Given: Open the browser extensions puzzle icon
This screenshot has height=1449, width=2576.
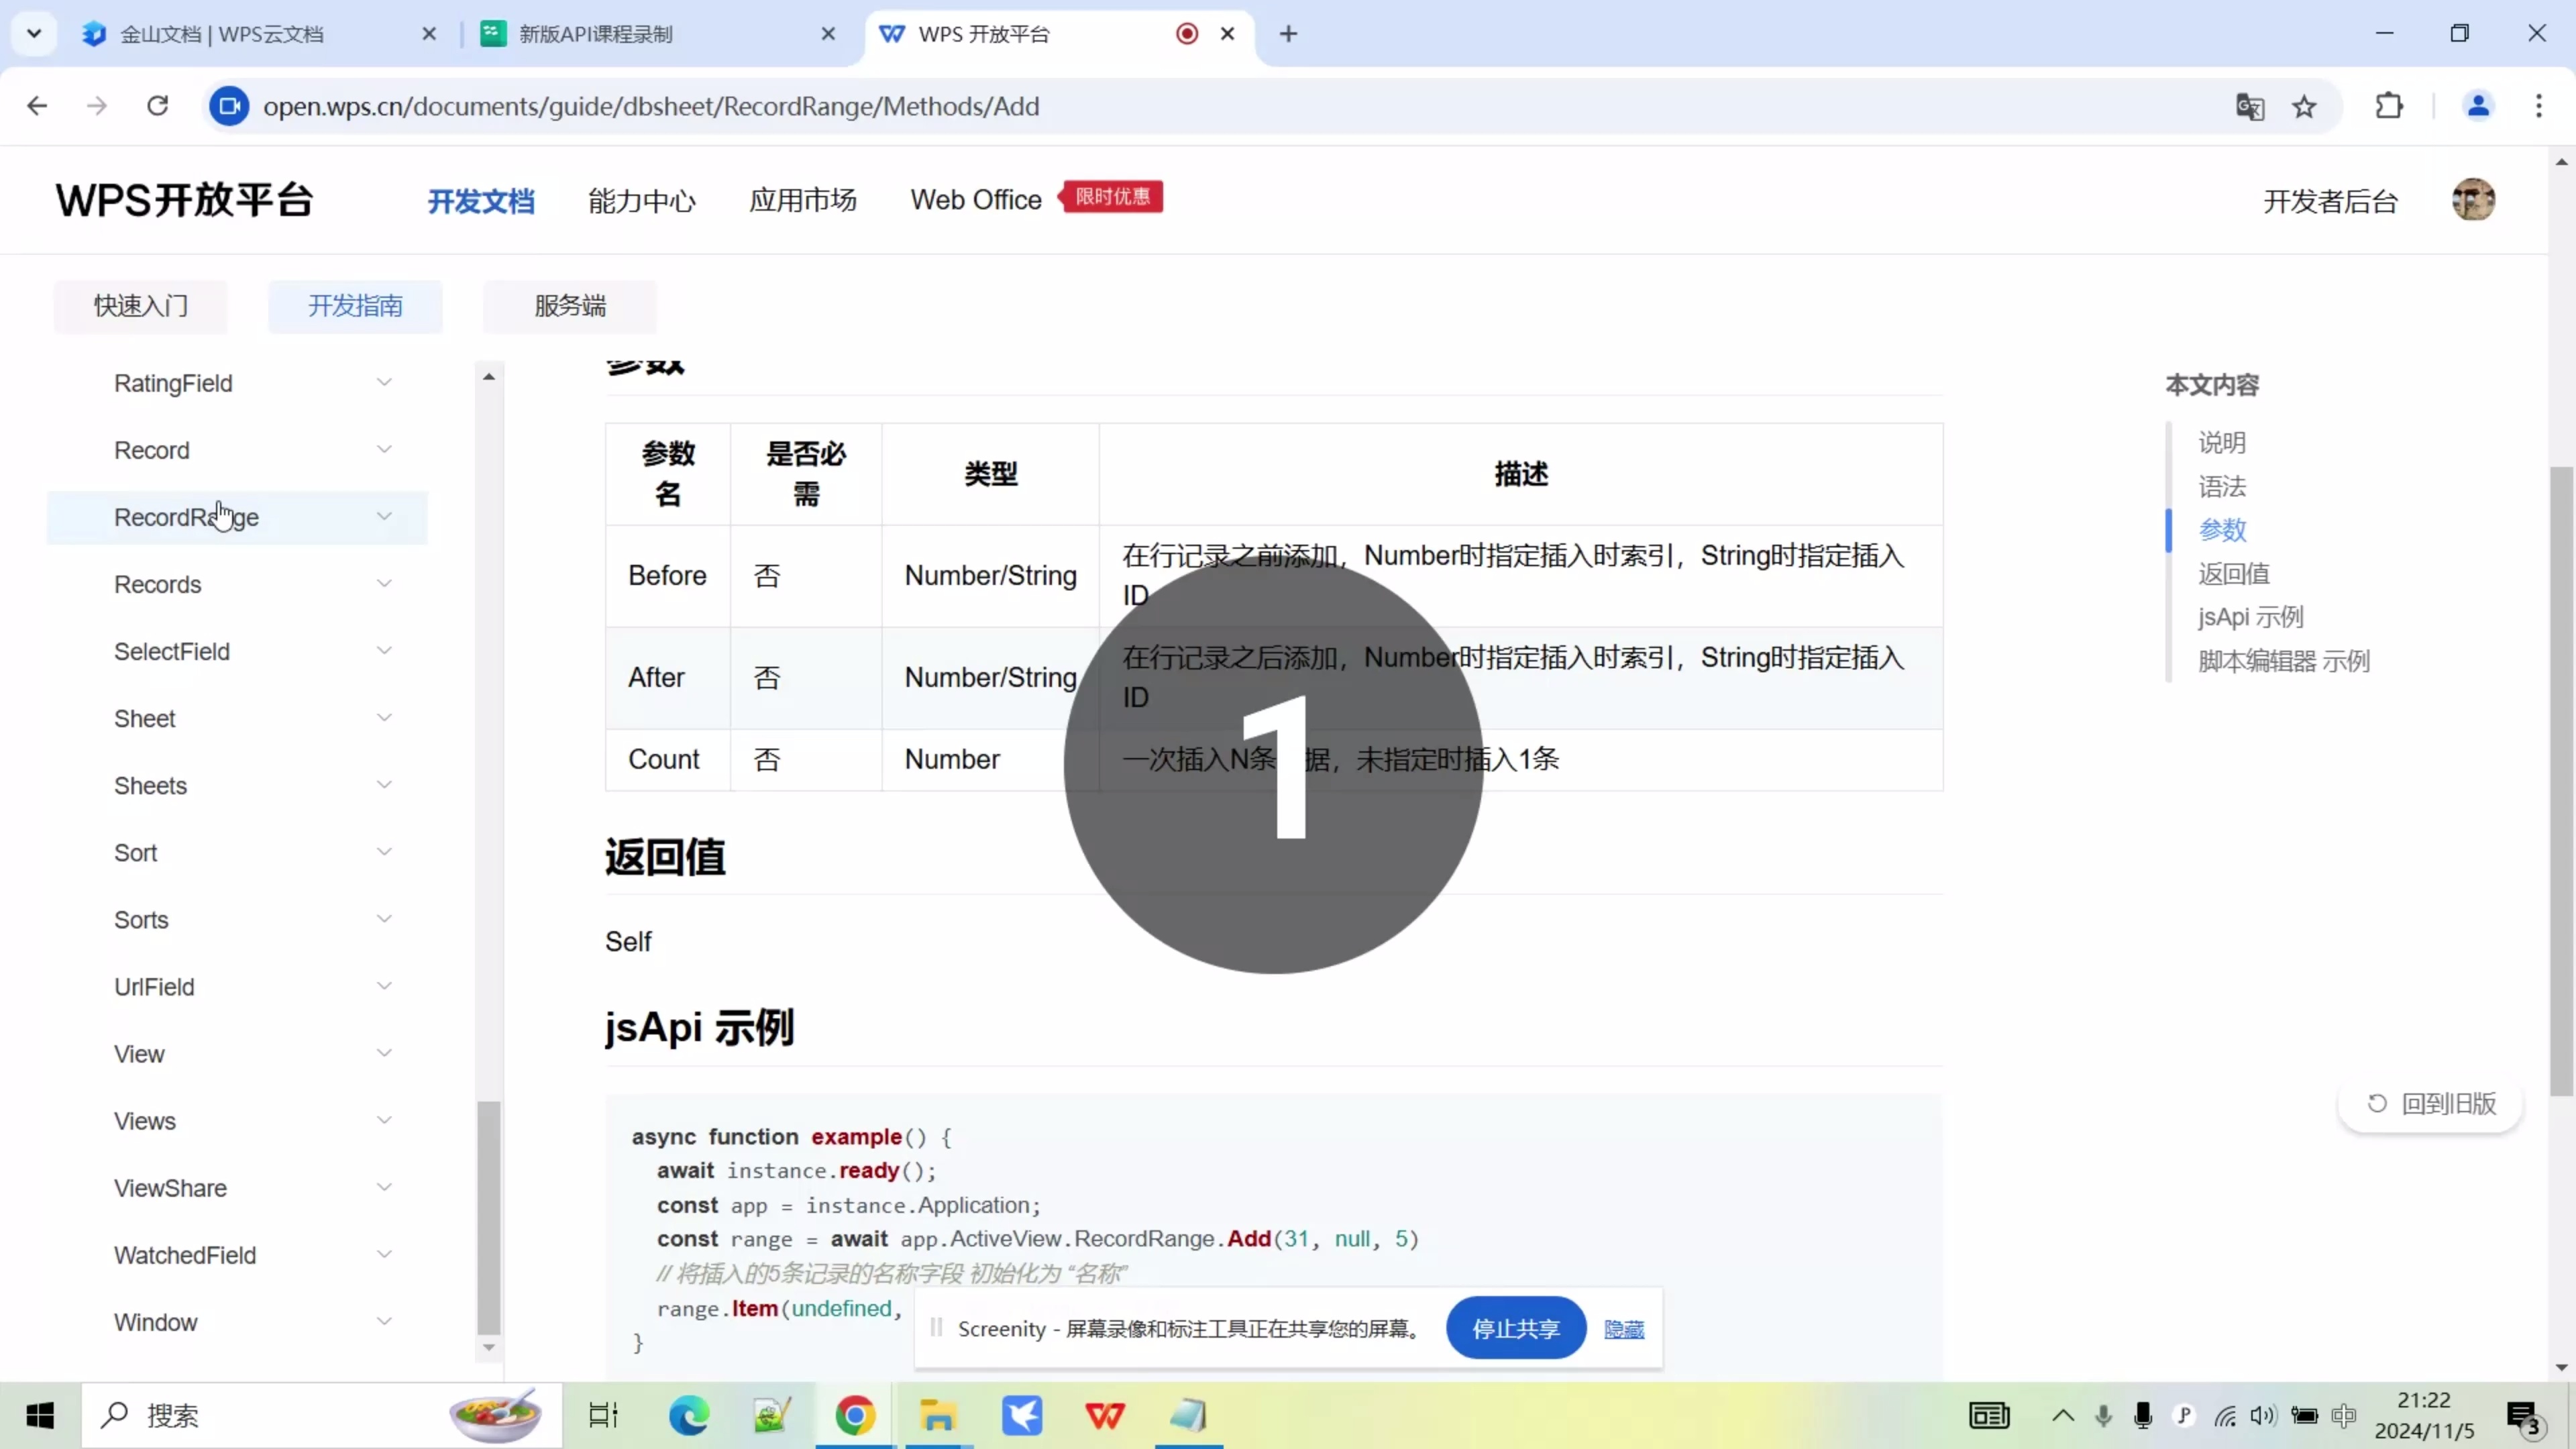Looking at the screenshot, I should pos(2390,106).
